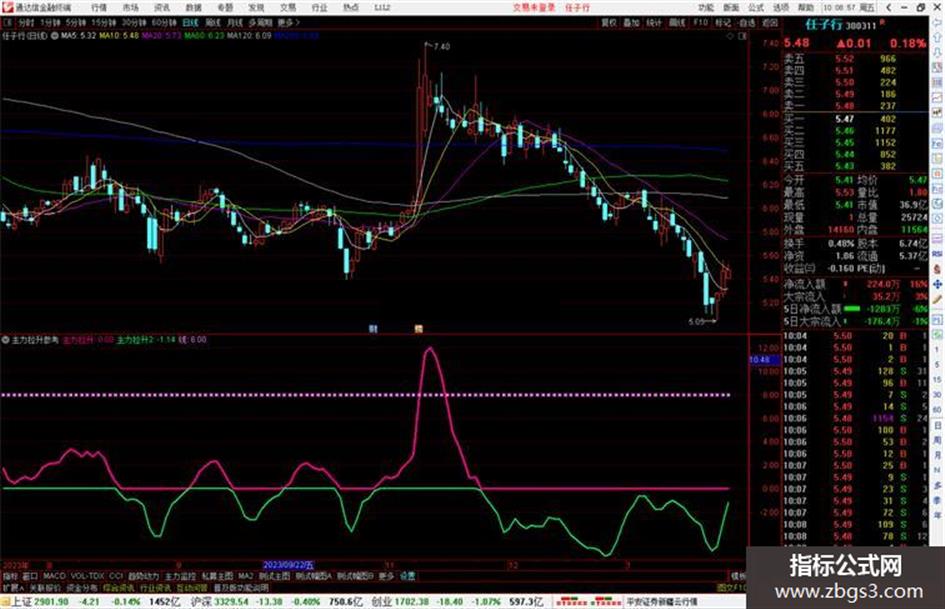Click the 标记 mark button
The image size is (945, 609).
(x=723, y=22)
